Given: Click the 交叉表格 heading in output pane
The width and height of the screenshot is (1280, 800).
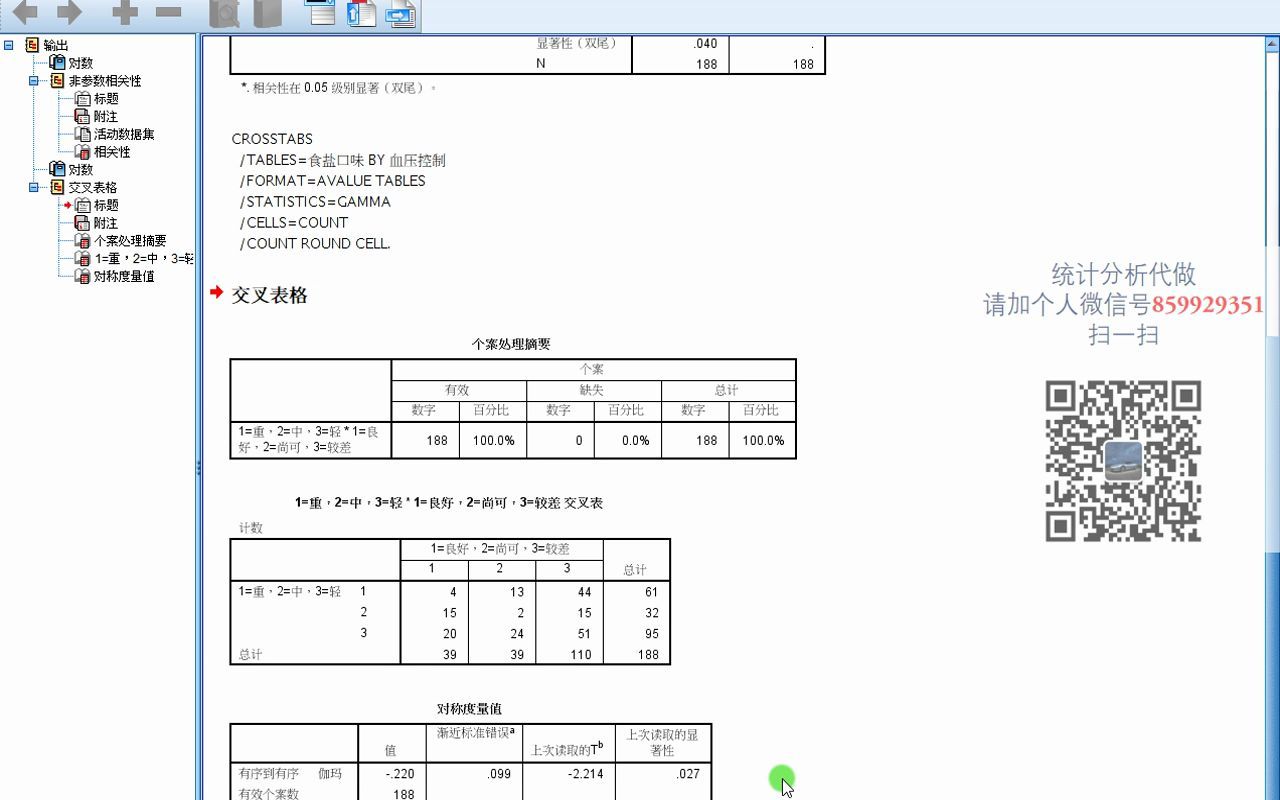Looking at the screenshot, I should (269, 295).
